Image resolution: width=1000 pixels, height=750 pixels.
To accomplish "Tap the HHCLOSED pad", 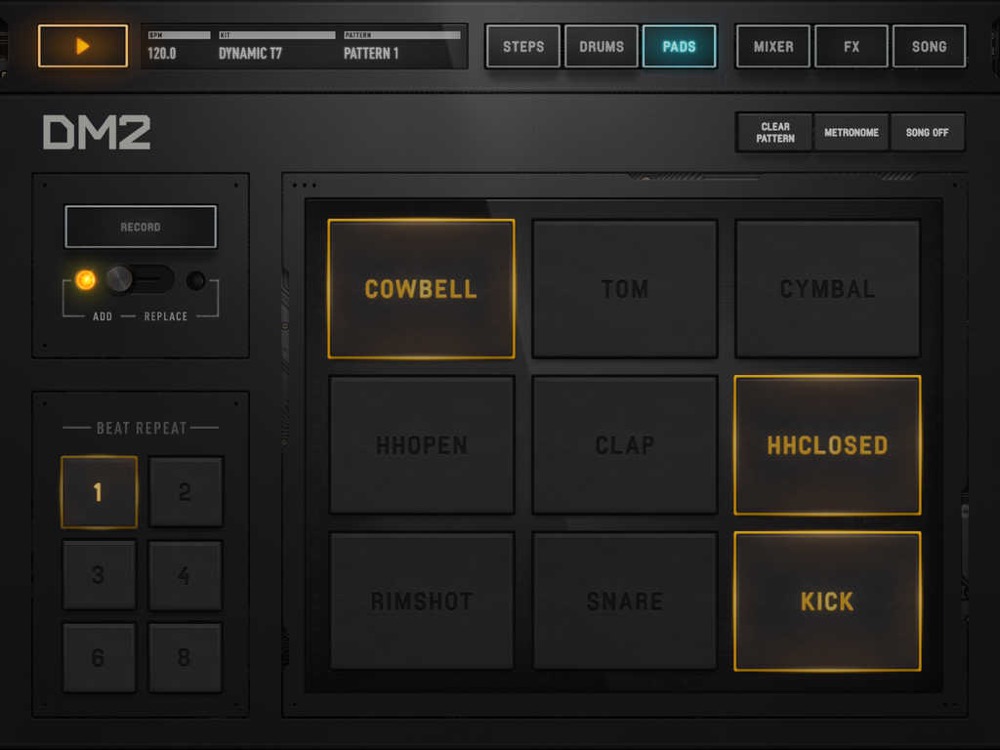I will tap(827, 445).
